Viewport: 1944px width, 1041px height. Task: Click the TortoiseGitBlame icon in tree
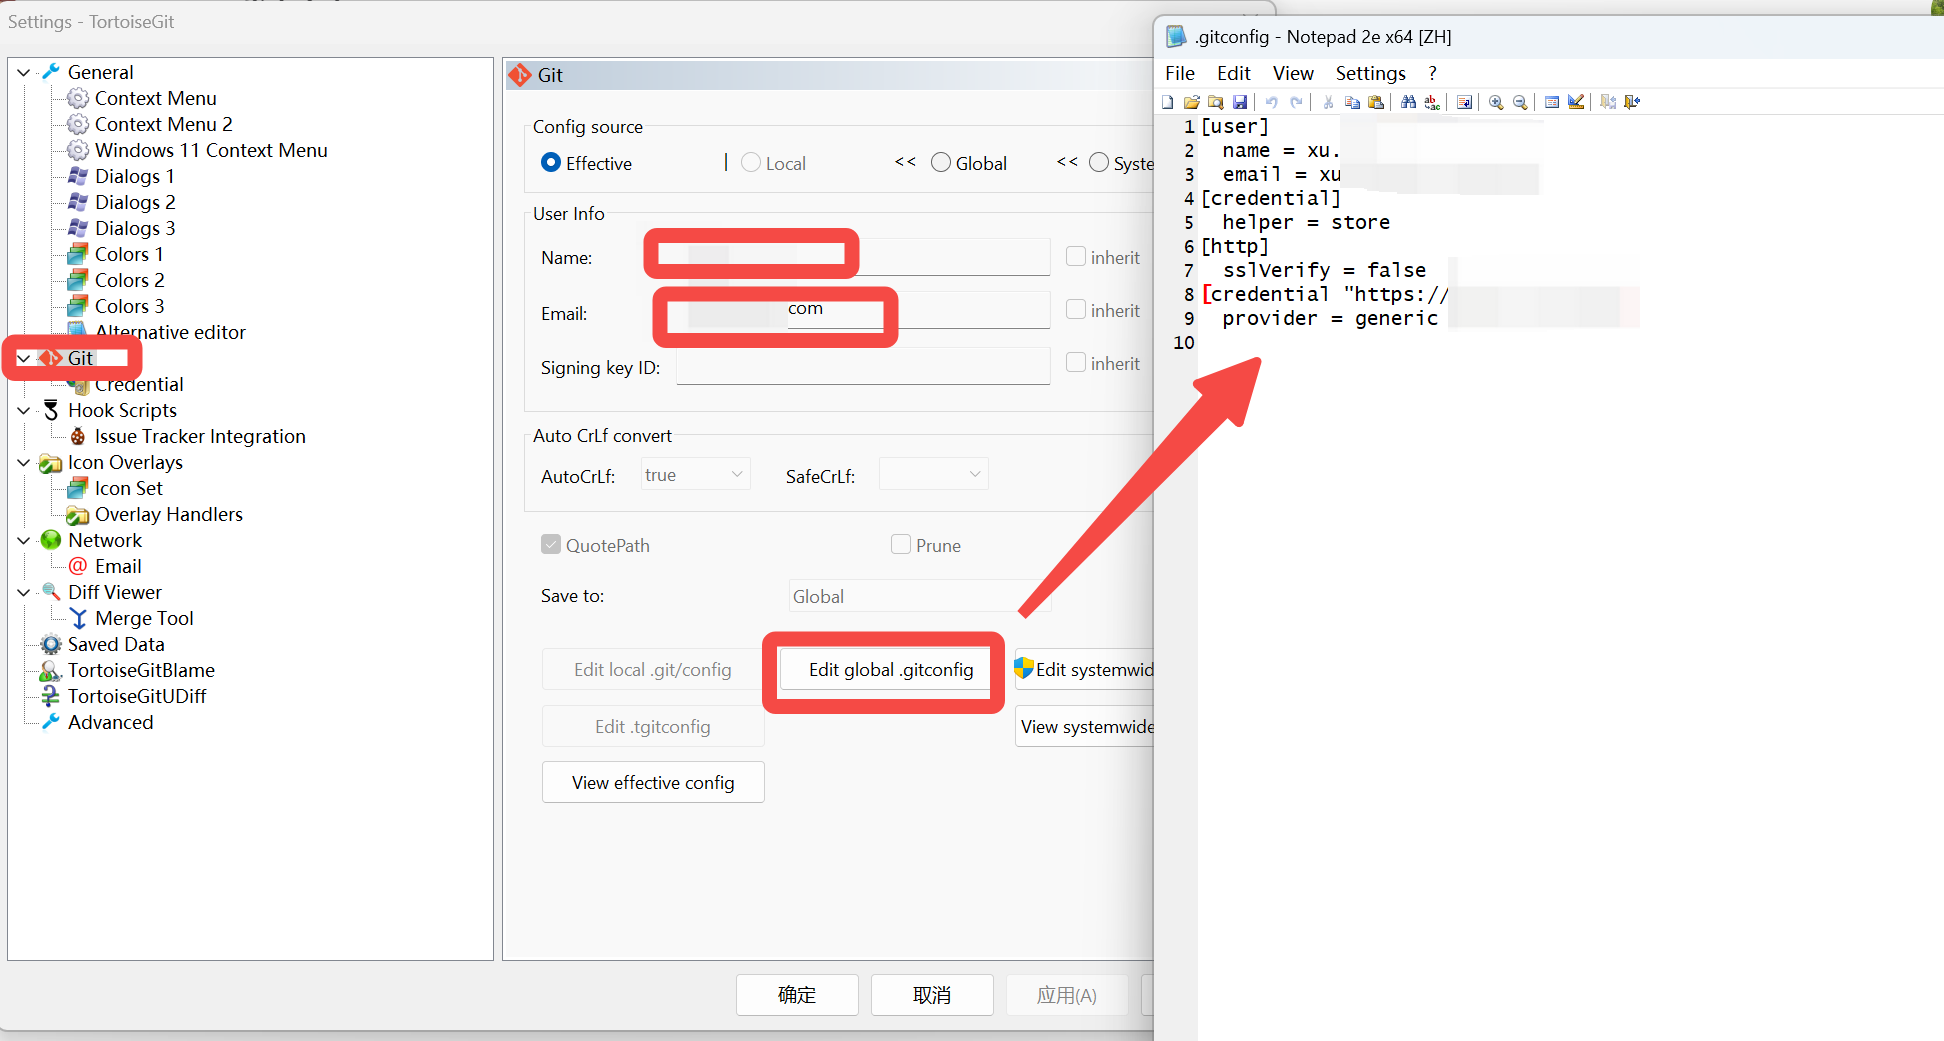coord(51,670)
